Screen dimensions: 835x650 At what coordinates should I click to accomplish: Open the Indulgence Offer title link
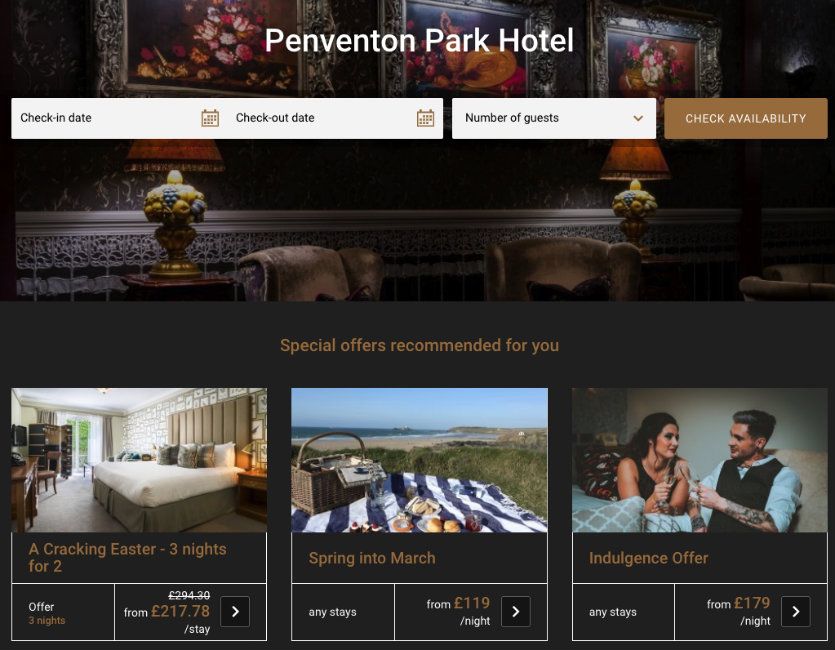[x=648, y=558]
